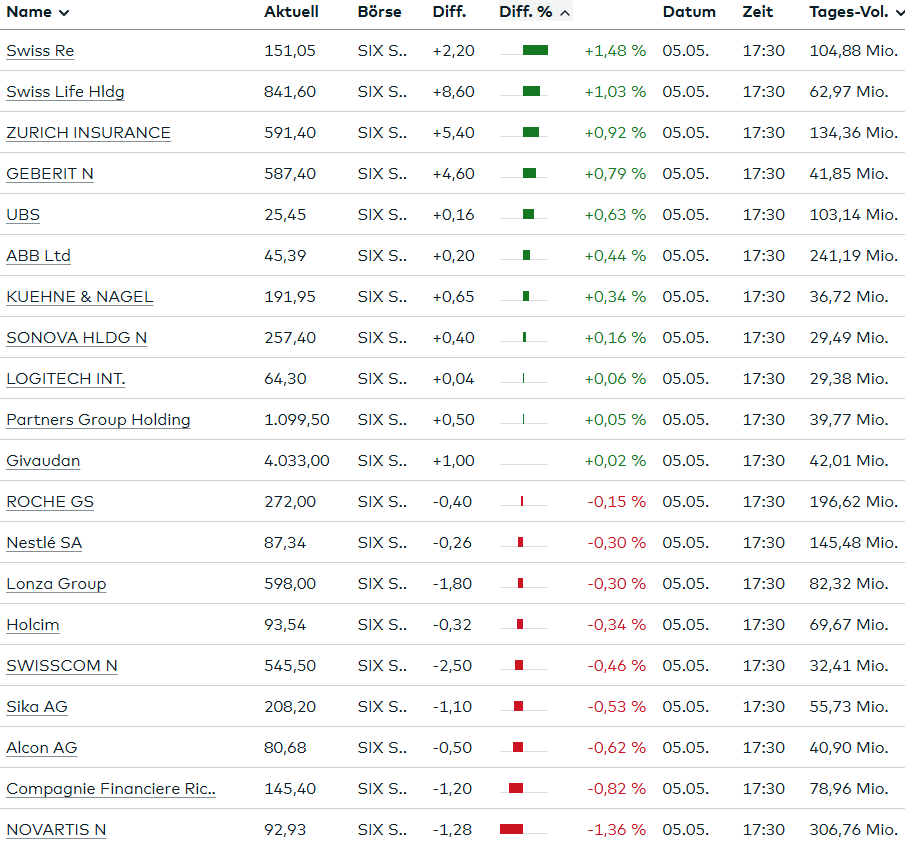Open the Partners Group Holding link

coord(98,420)
